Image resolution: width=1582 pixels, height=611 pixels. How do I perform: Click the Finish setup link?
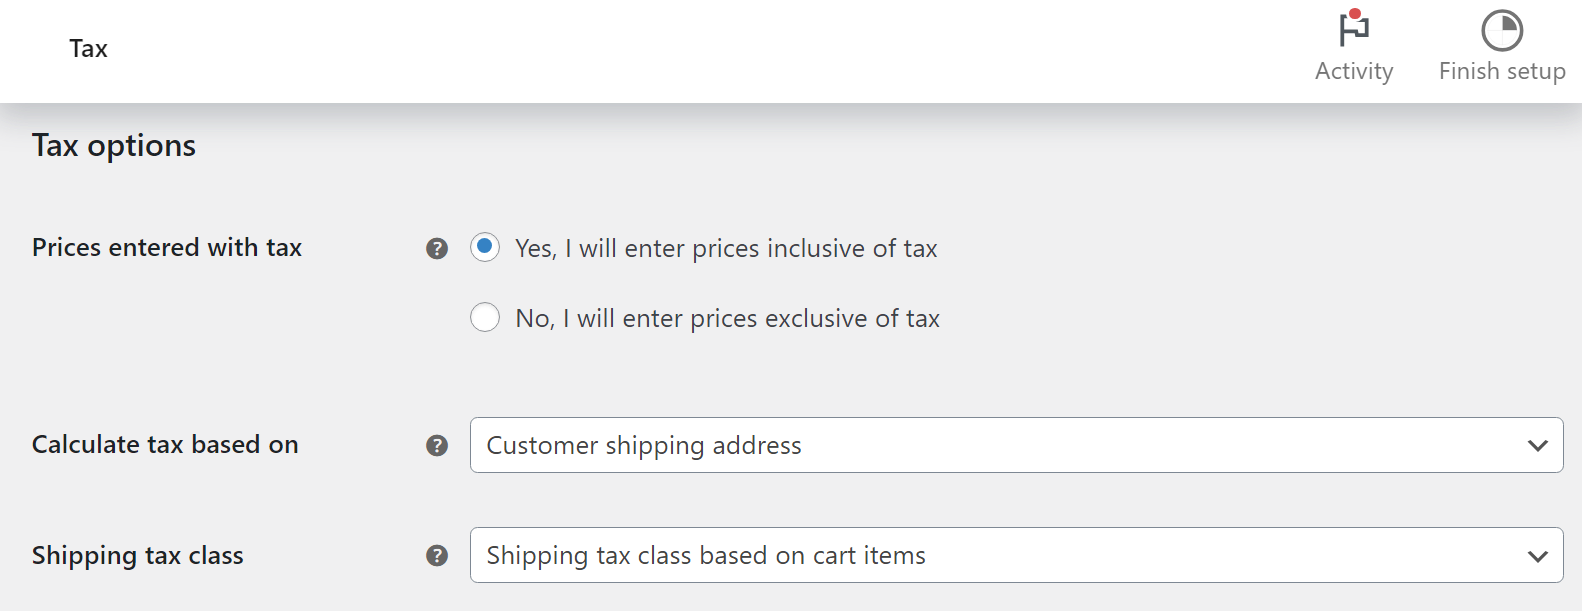coord(1501,70)
